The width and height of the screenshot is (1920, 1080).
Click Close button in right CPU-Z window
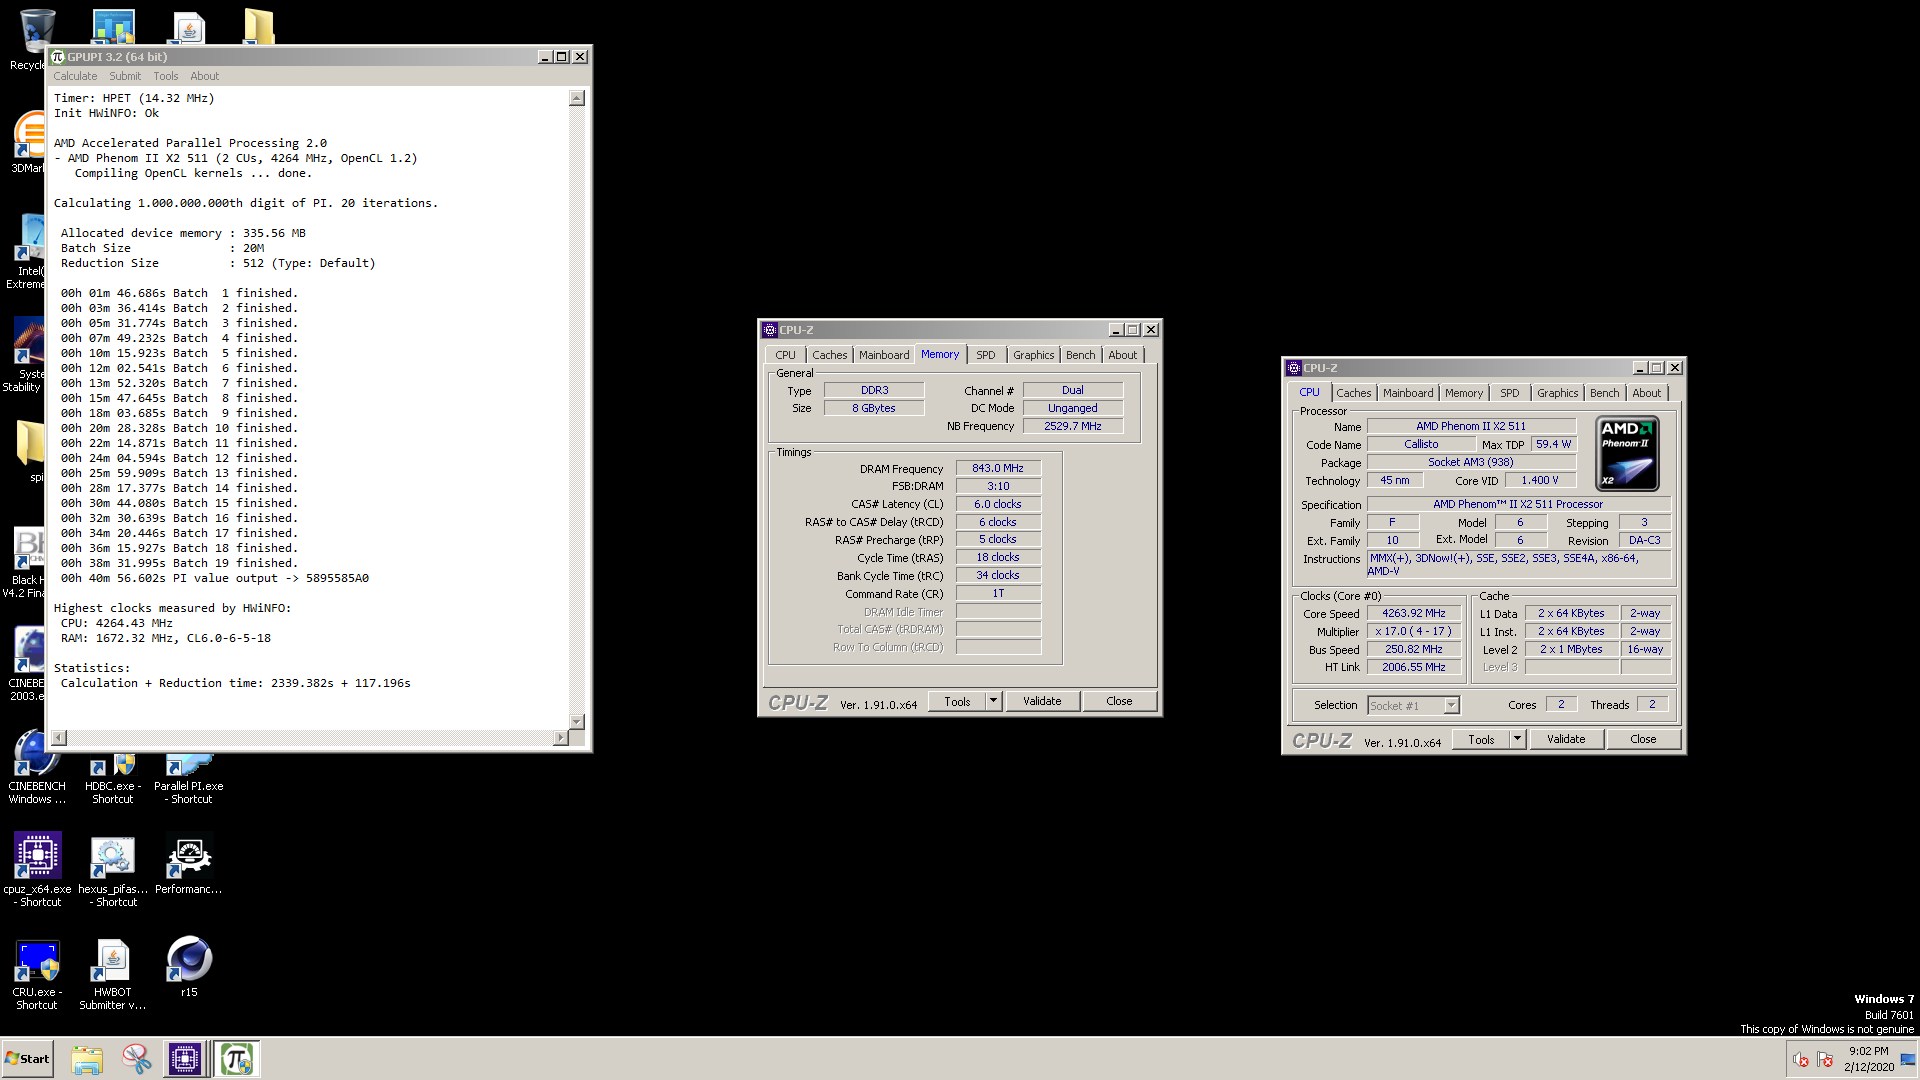1643,739
